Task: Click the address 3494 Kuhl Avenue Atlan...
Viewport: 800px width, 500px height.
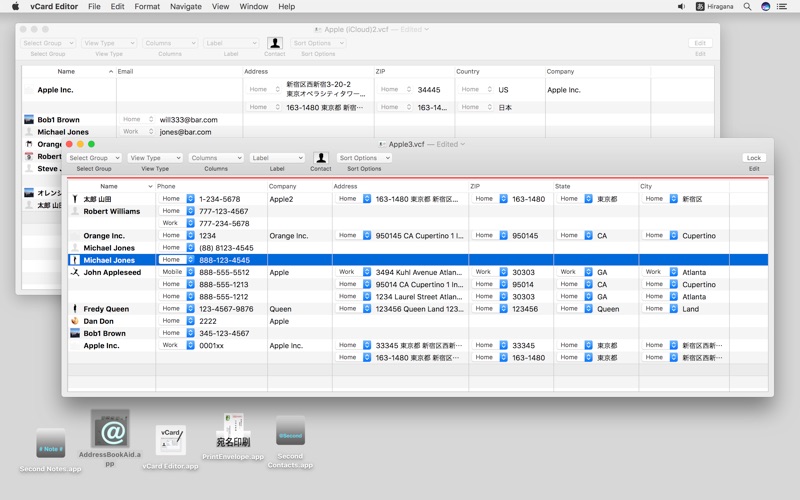Action: click(419, 272)
